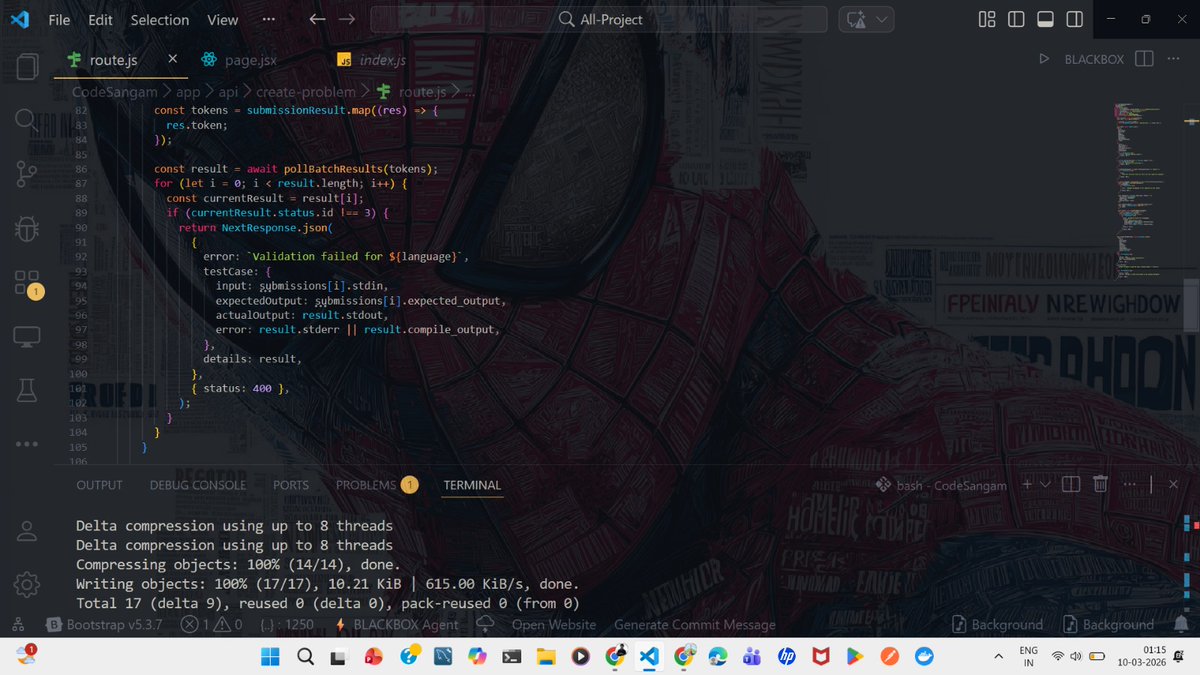
Task: Switch to the page.jsx tab
Action: click(240, 60)
